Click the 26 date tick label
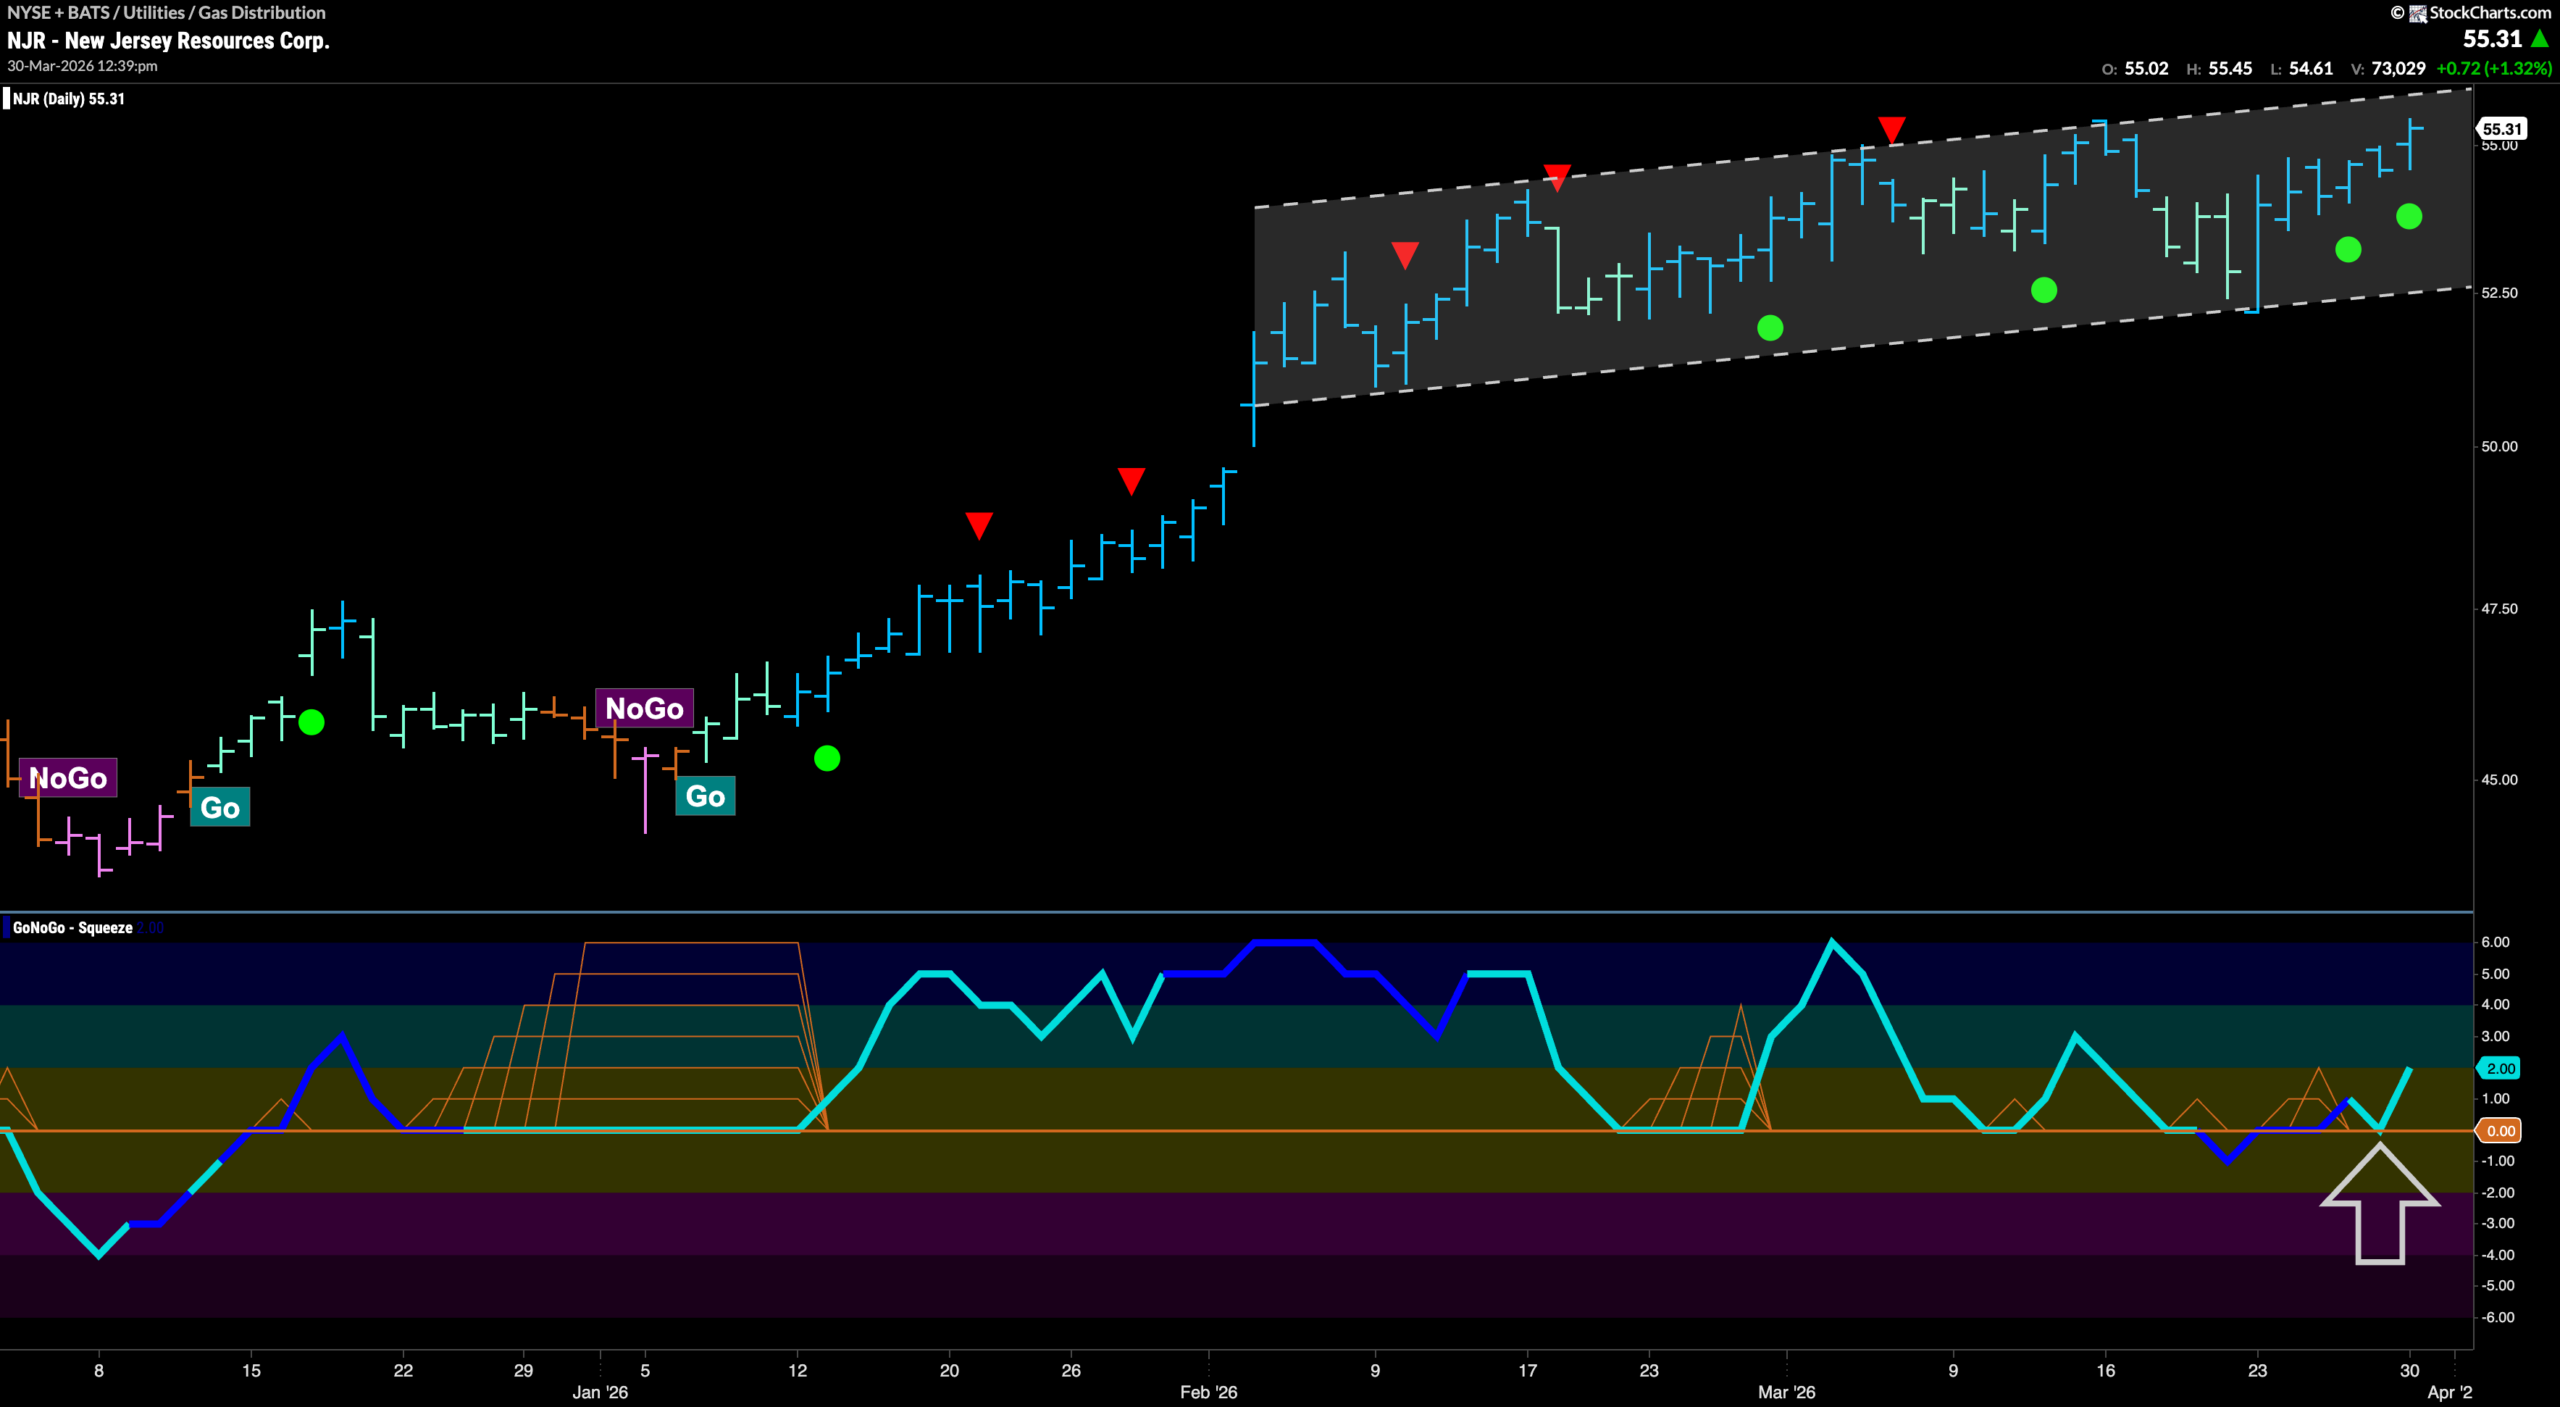 tap(1071, 1370)
